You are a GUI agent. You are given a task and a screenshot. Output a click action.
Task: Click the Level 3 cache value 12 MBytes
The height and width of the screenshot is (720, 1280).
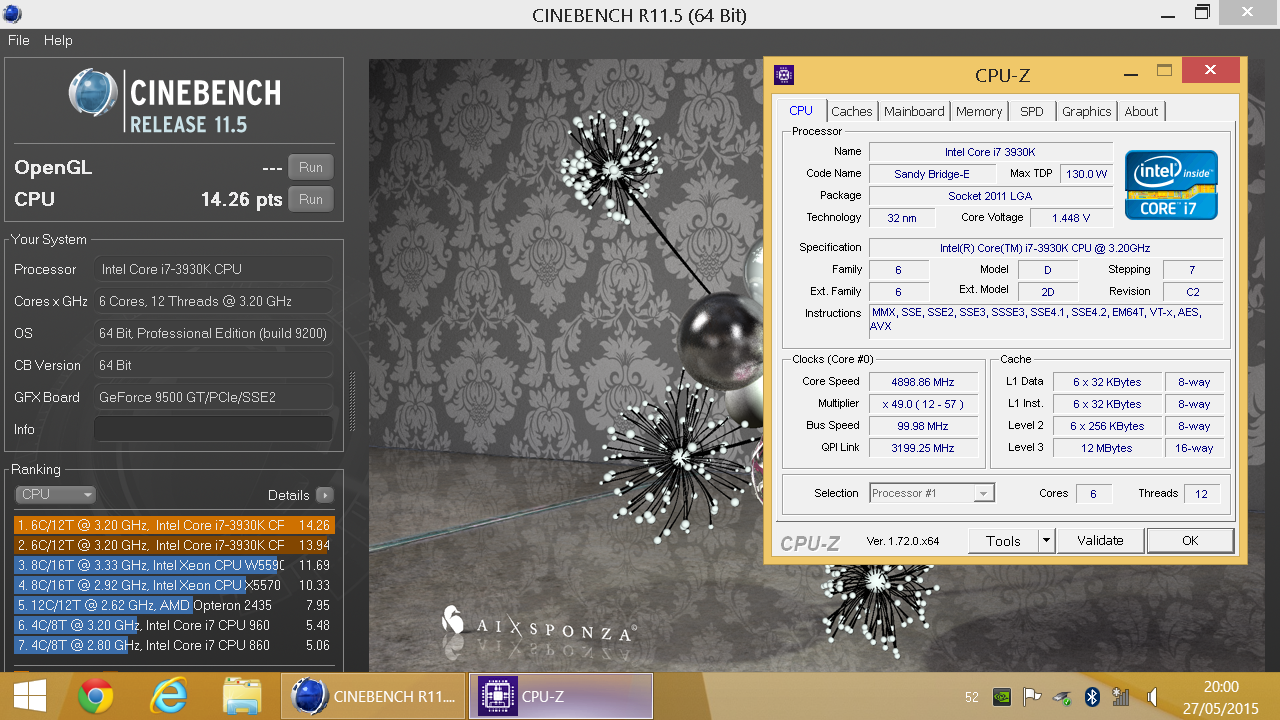(x=1107, y=448)
